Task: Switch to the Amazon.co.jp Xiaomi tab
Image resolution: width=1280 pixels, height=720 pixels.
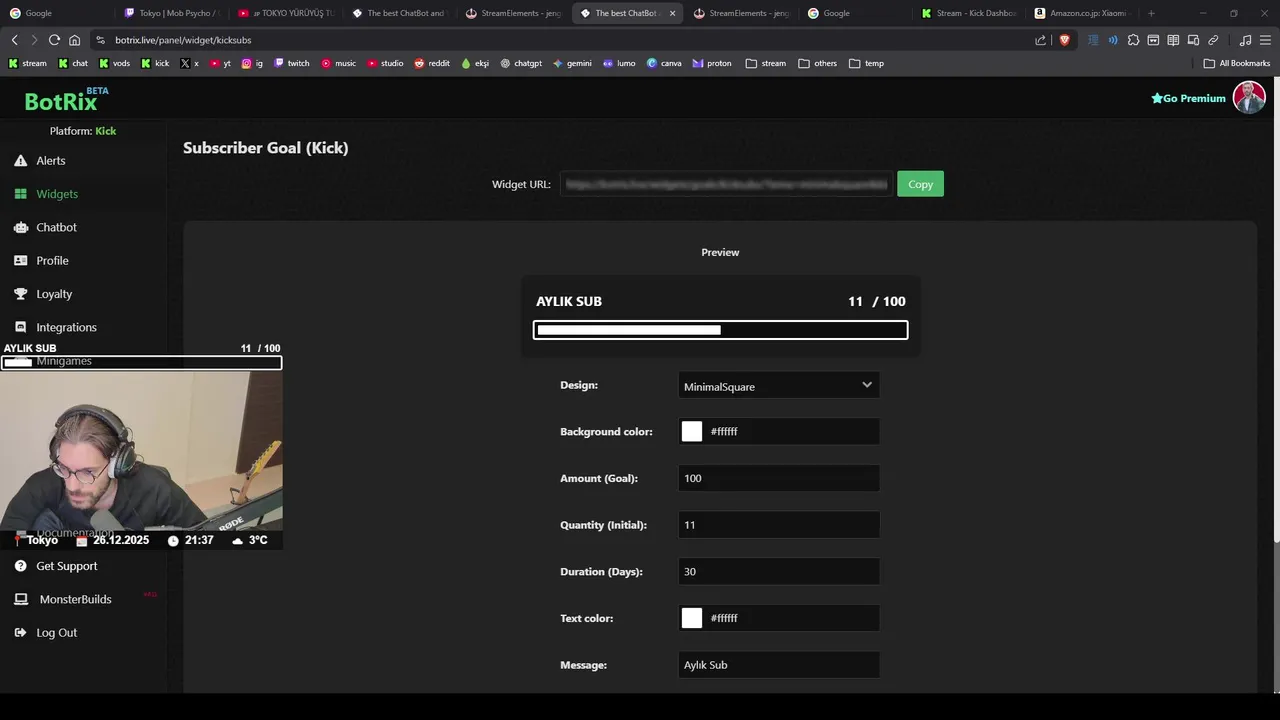Action: pos(1082,13)
